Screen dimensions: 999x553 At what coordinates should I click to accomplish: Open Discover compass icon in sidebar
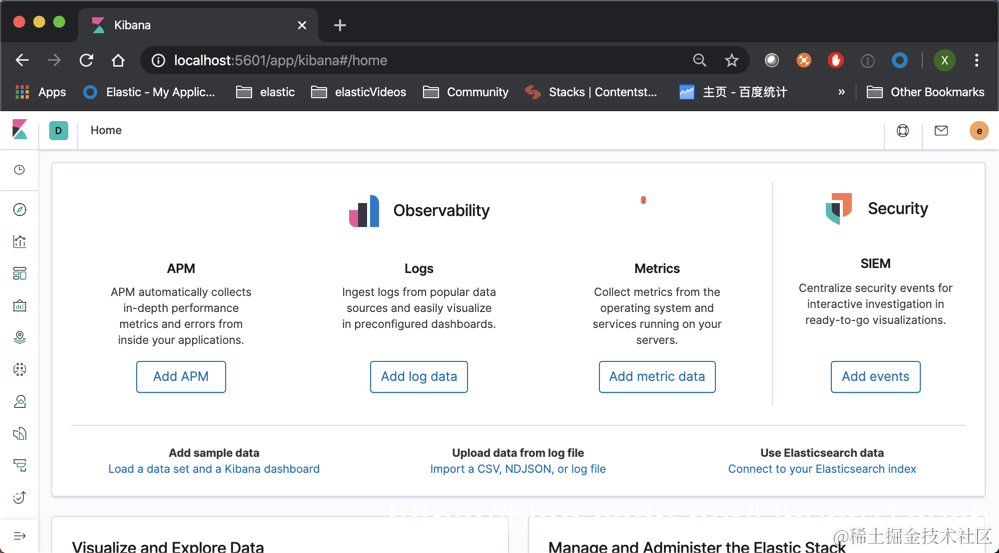point(20,210)
